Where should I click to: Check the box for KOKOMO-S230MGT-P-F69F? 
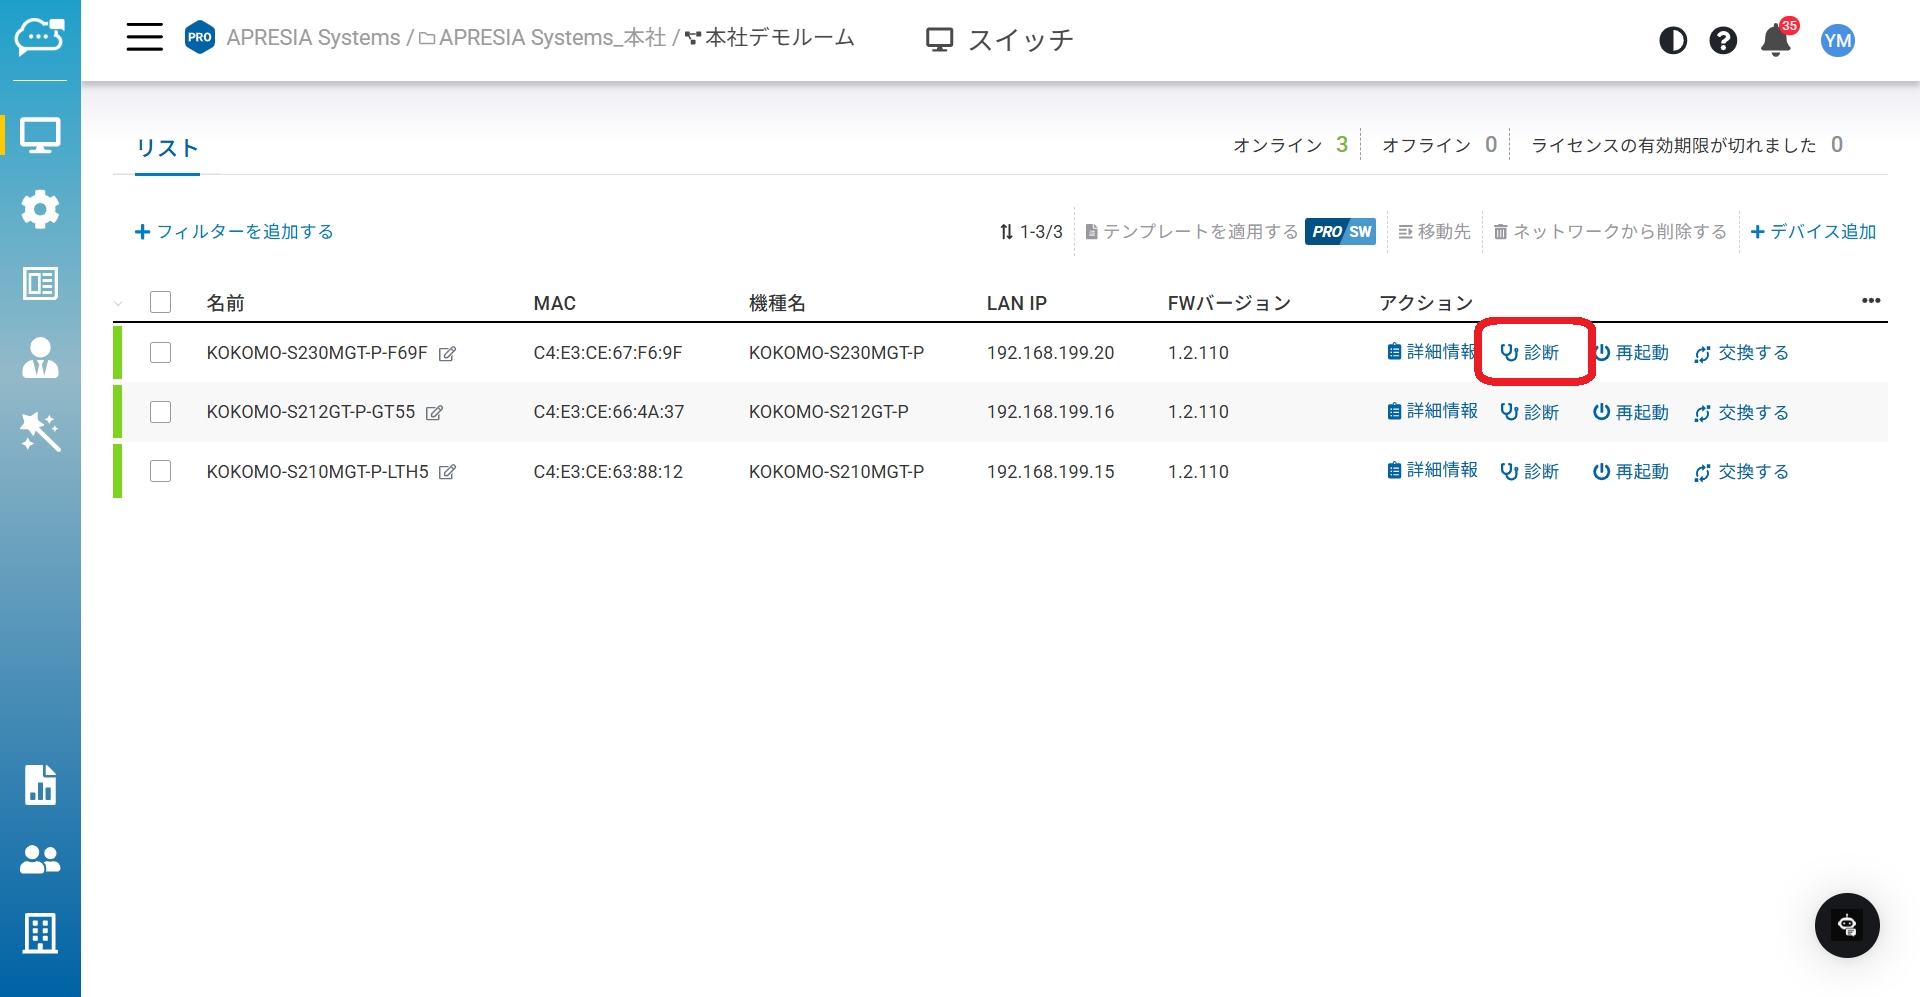(x=160, y=353)
